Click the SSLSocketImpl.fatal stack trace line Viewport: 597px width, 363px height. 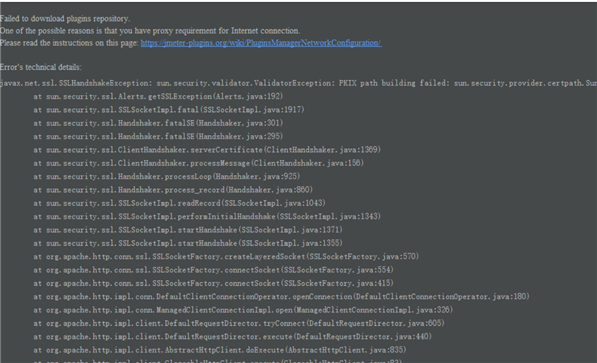[169, 110]
